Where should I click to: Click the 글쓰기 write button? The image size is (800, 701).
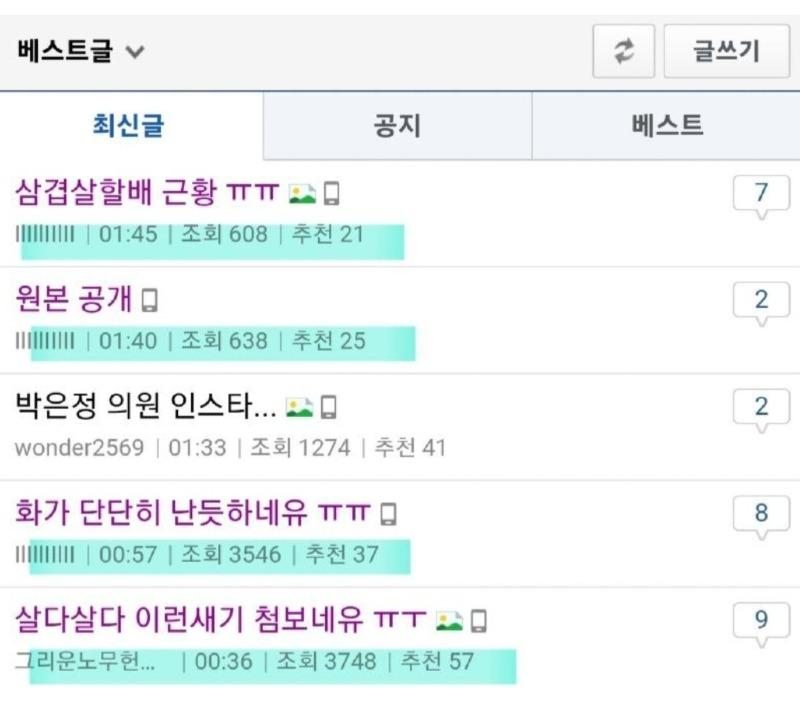click(x=727, y=52)
